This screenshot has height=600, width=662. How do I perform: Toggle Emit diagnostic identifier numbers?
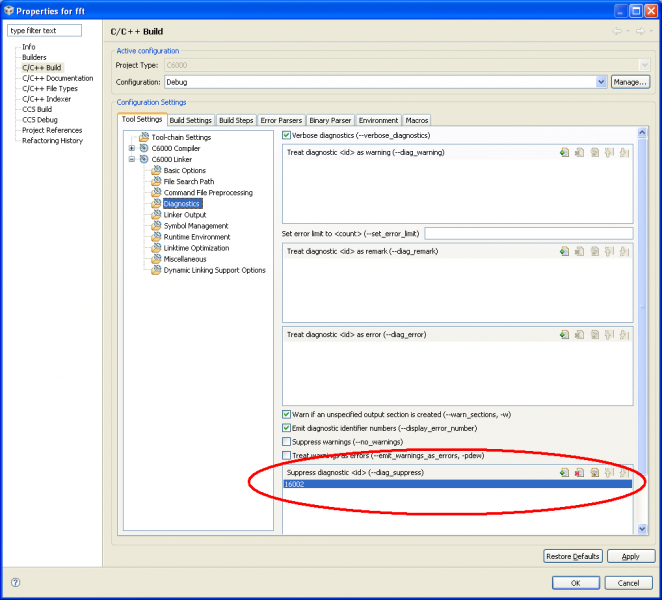click(x=286, y=428)
